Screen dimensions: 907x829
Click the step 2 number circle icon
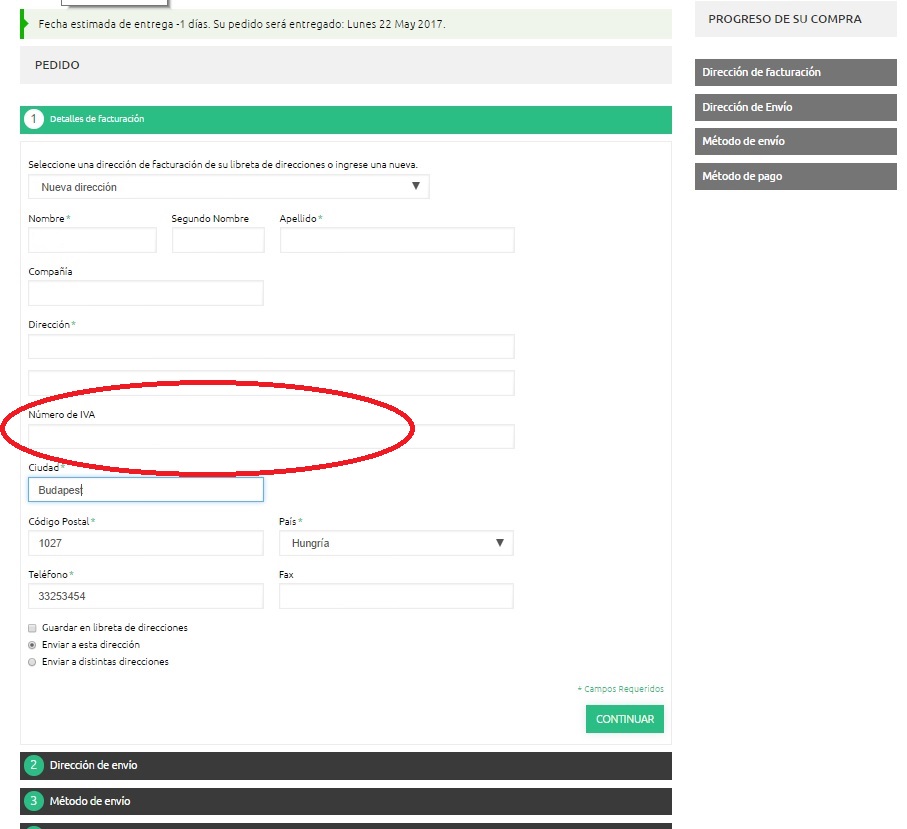tap(34, 766)
